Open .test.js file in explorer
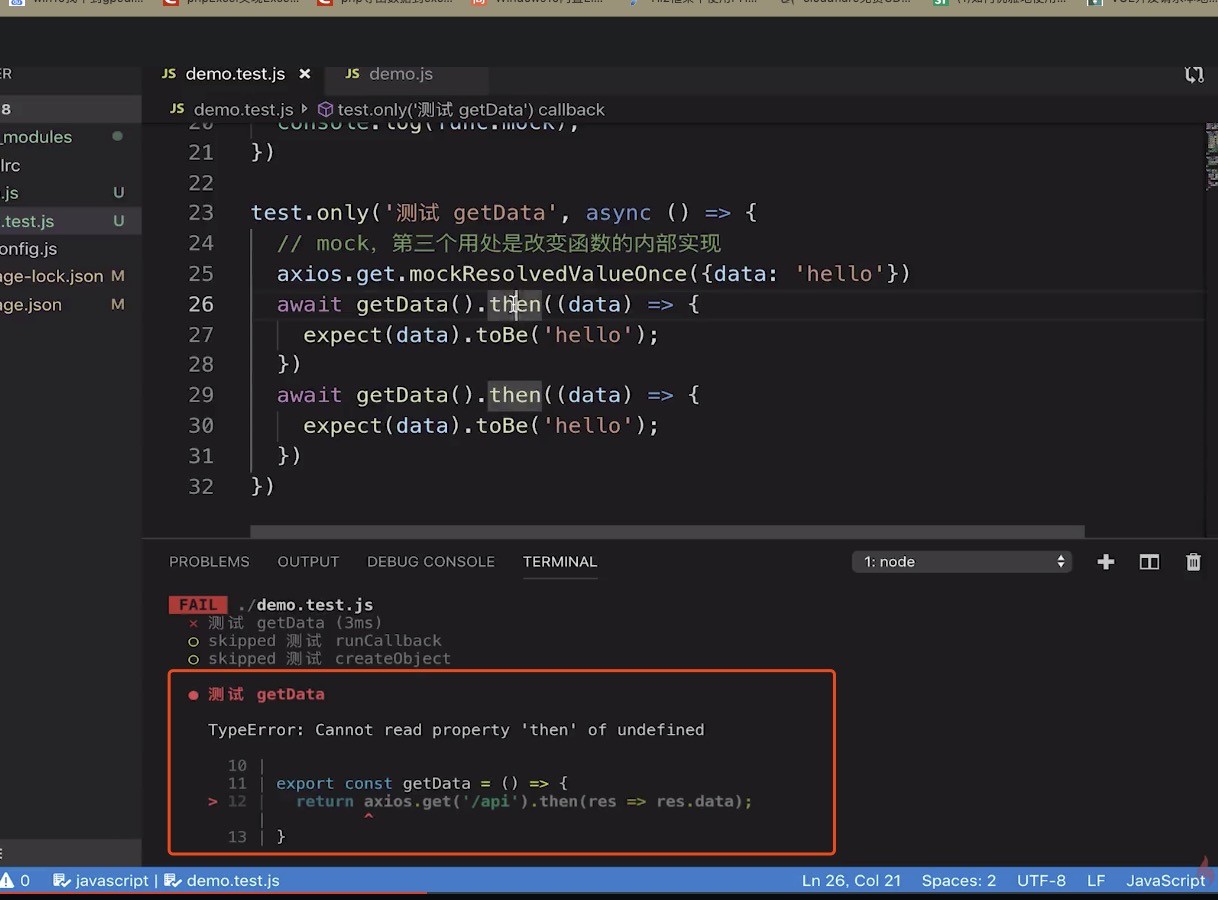1218x900 pixels. click(x=70, y=221)
